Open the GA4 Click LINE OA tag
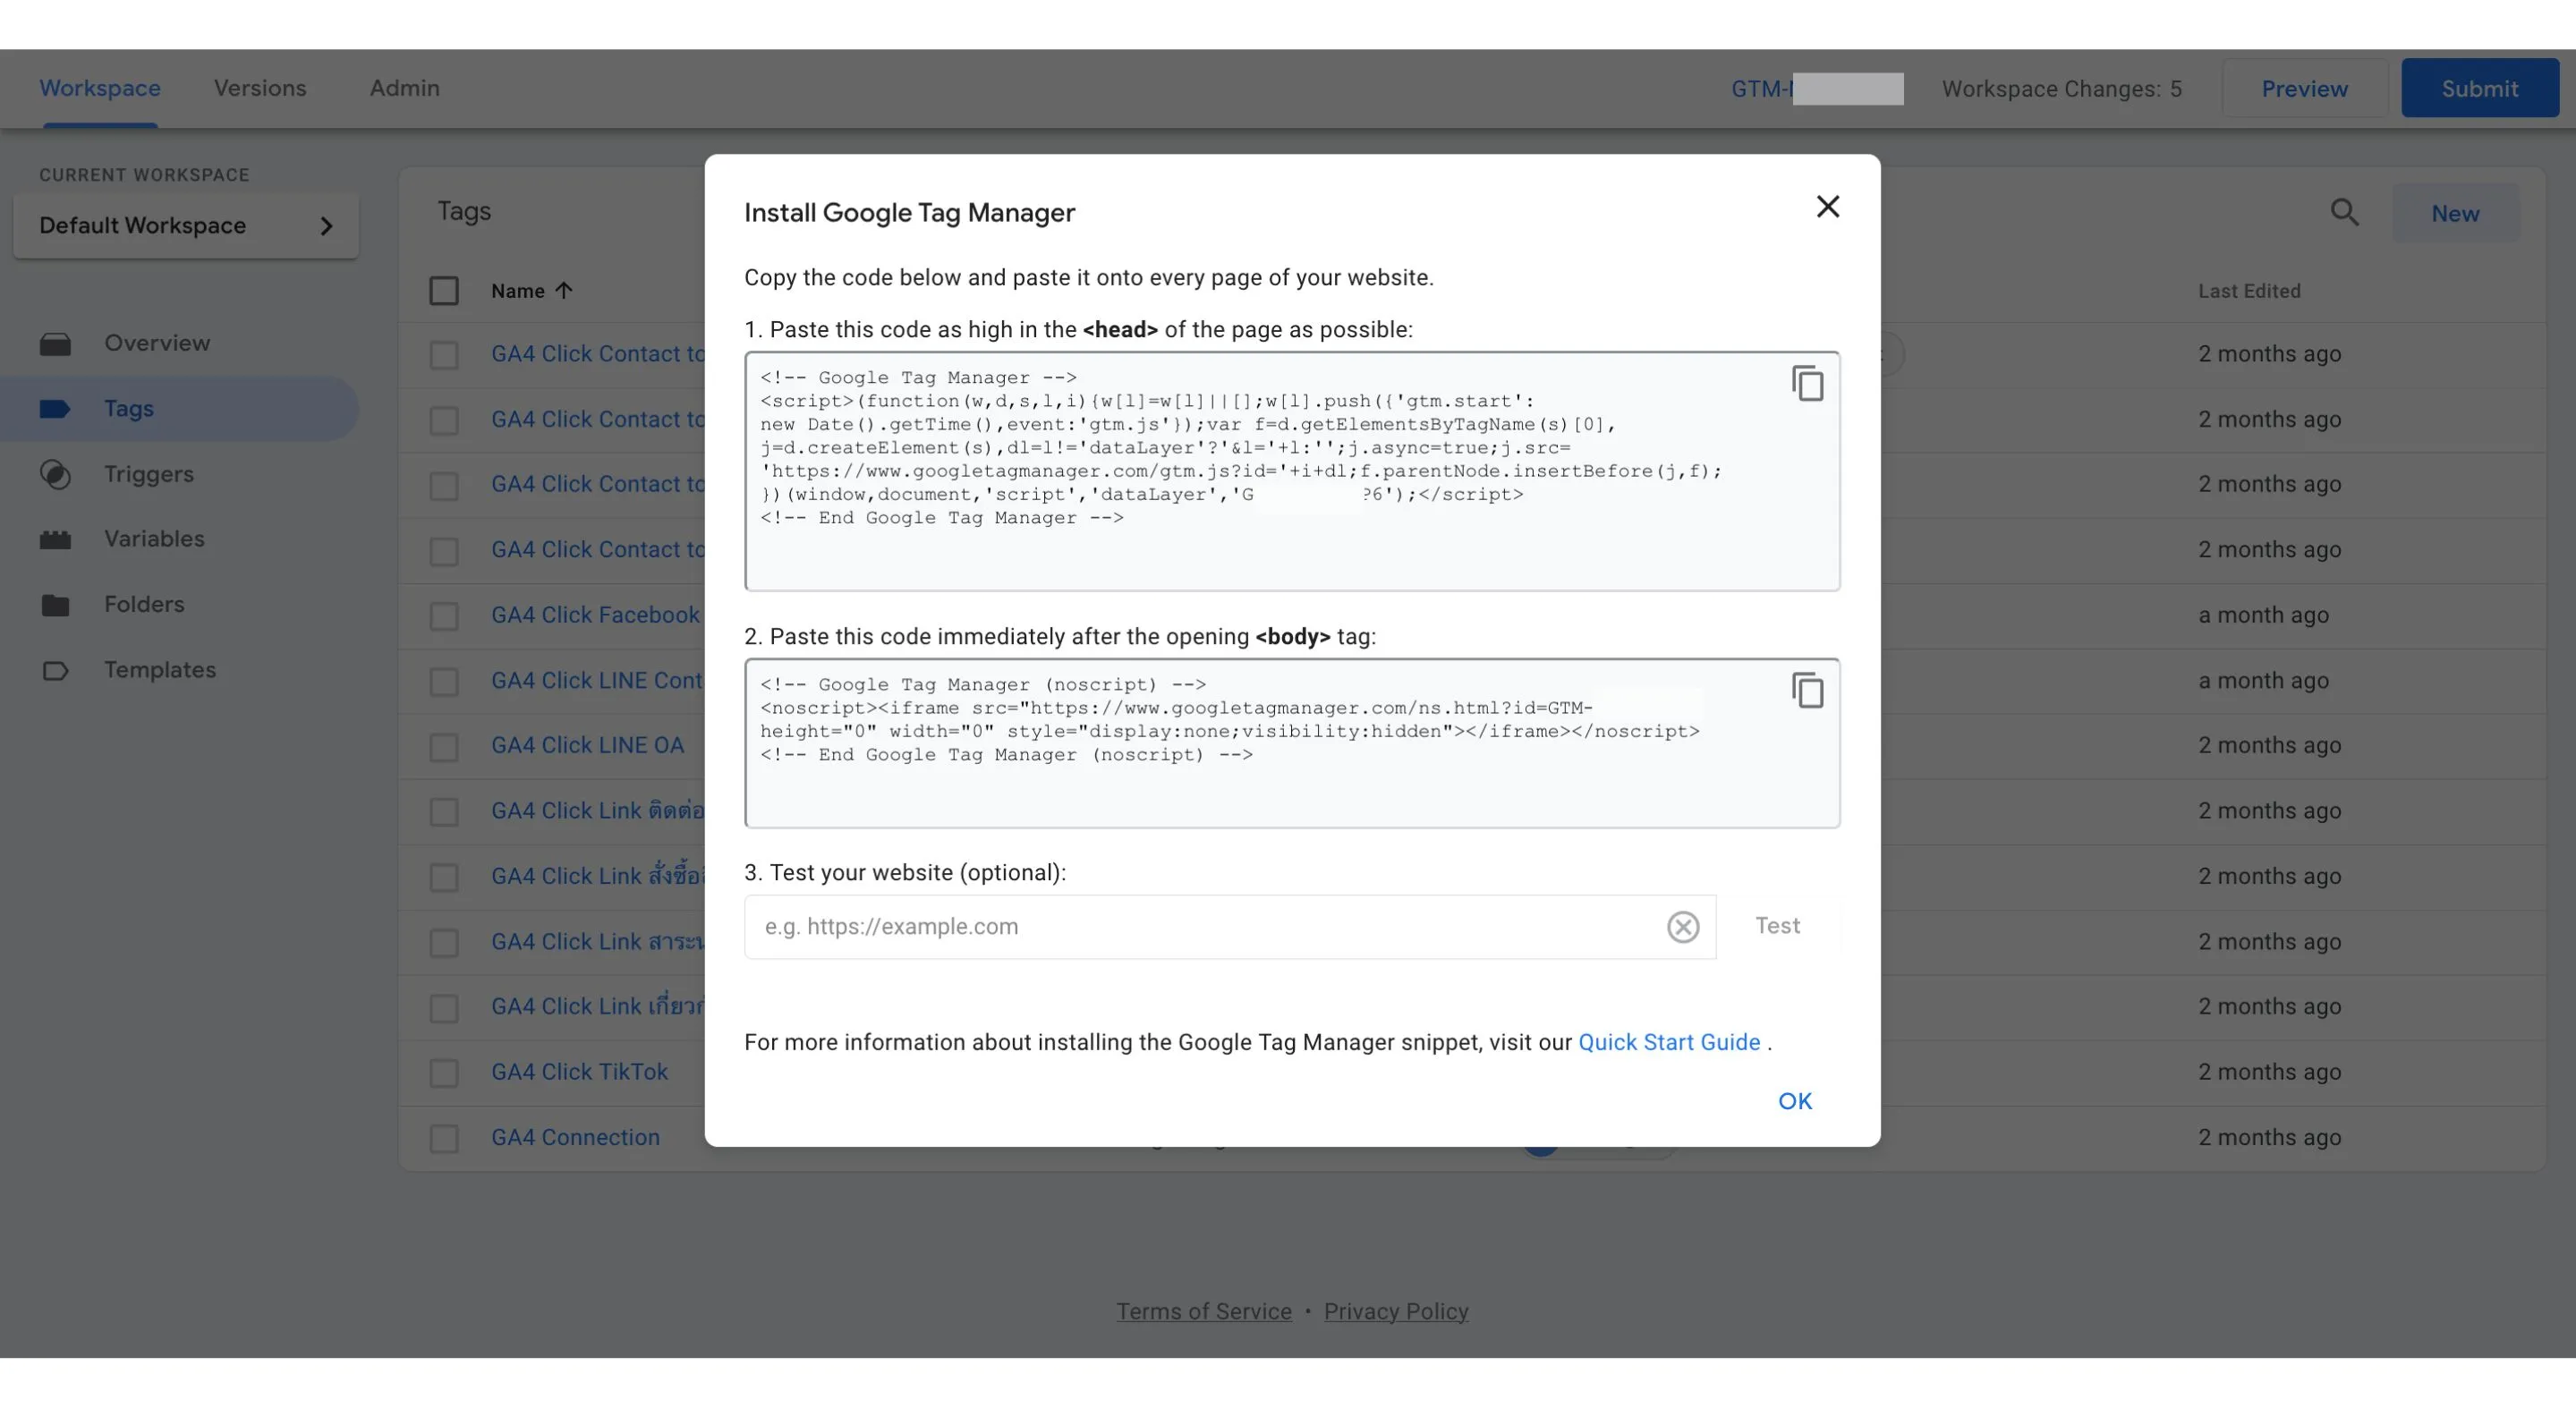Image resolution: width=2576 pixels, height=1408 pixels. (x=587, y=746)
